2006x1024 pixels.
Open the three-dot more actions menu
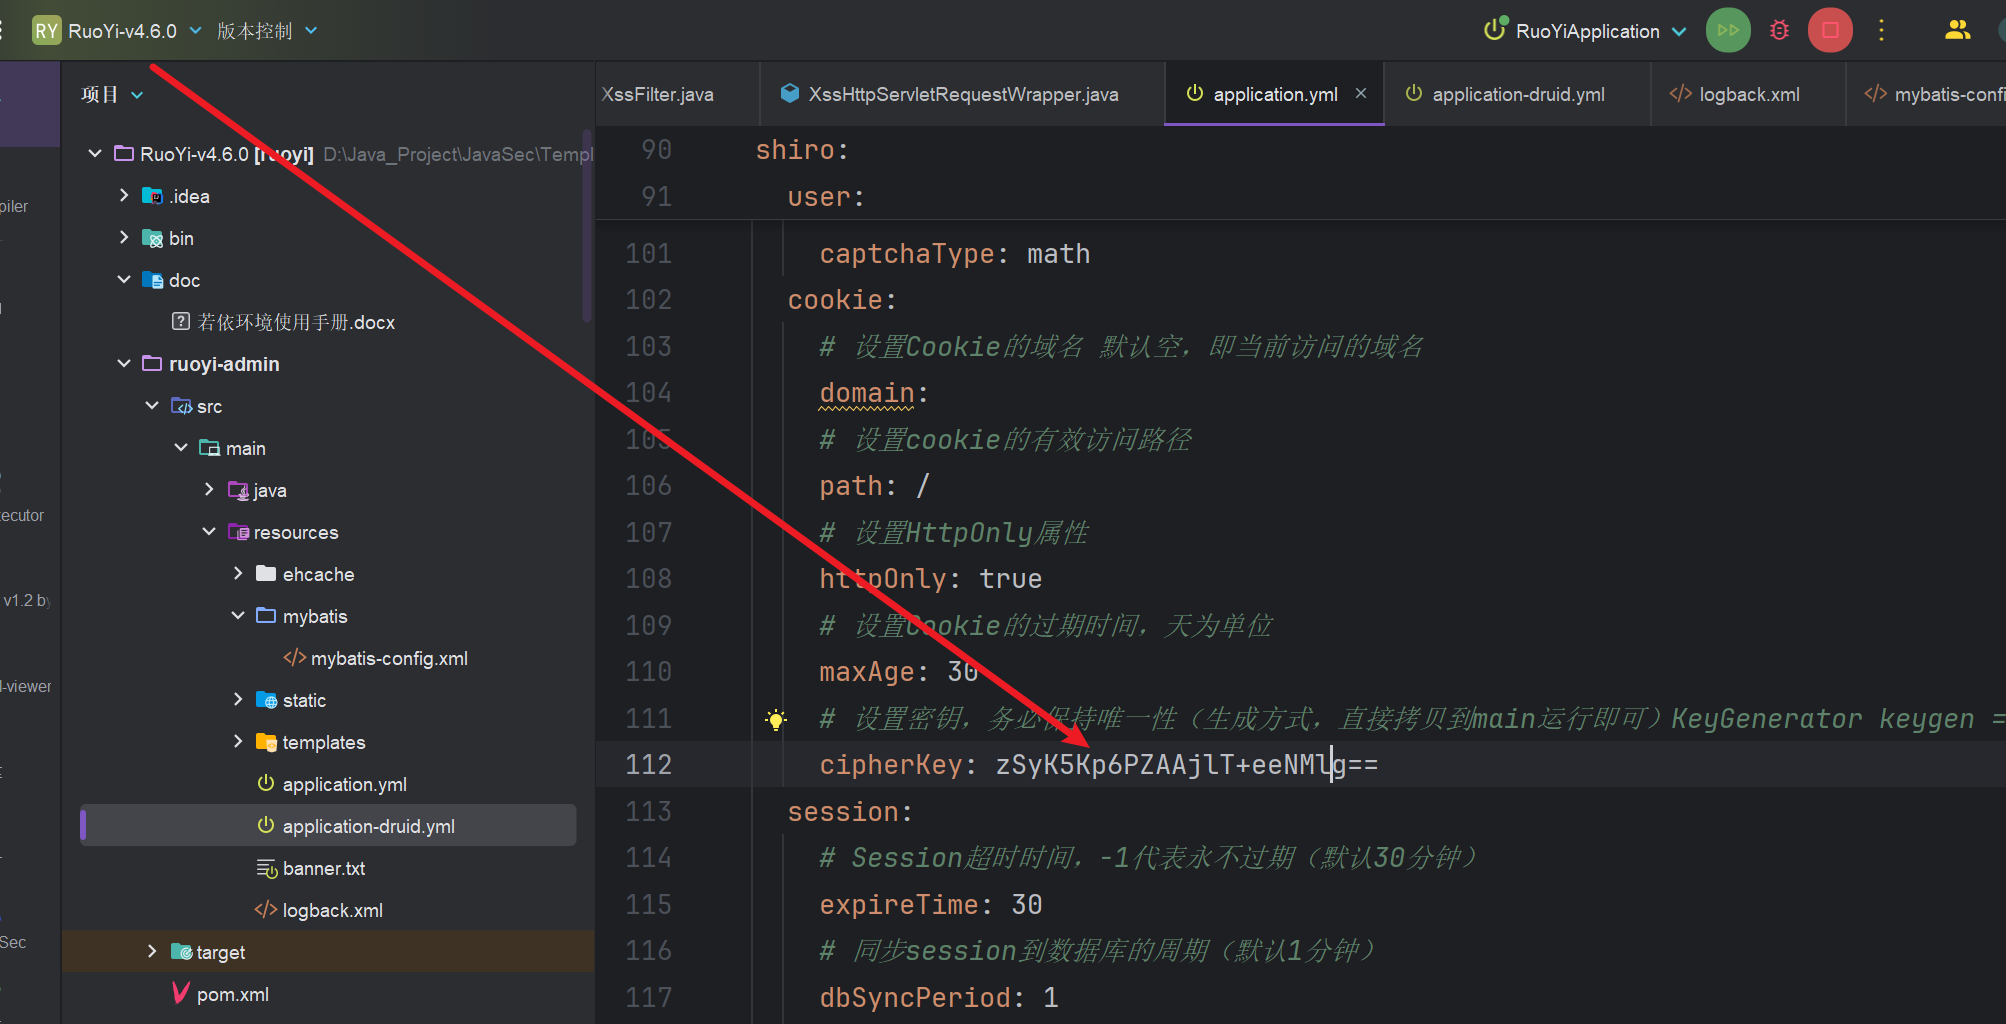pyautogui.click(x=1881, y=30)
